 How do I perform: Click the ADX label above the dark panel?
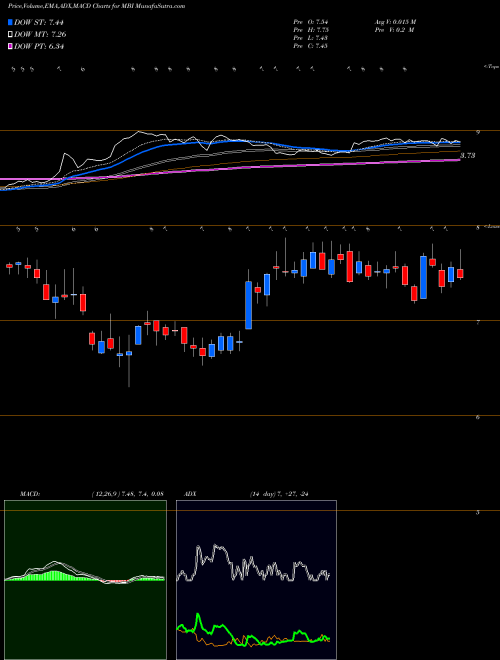[x=190, y=494]
